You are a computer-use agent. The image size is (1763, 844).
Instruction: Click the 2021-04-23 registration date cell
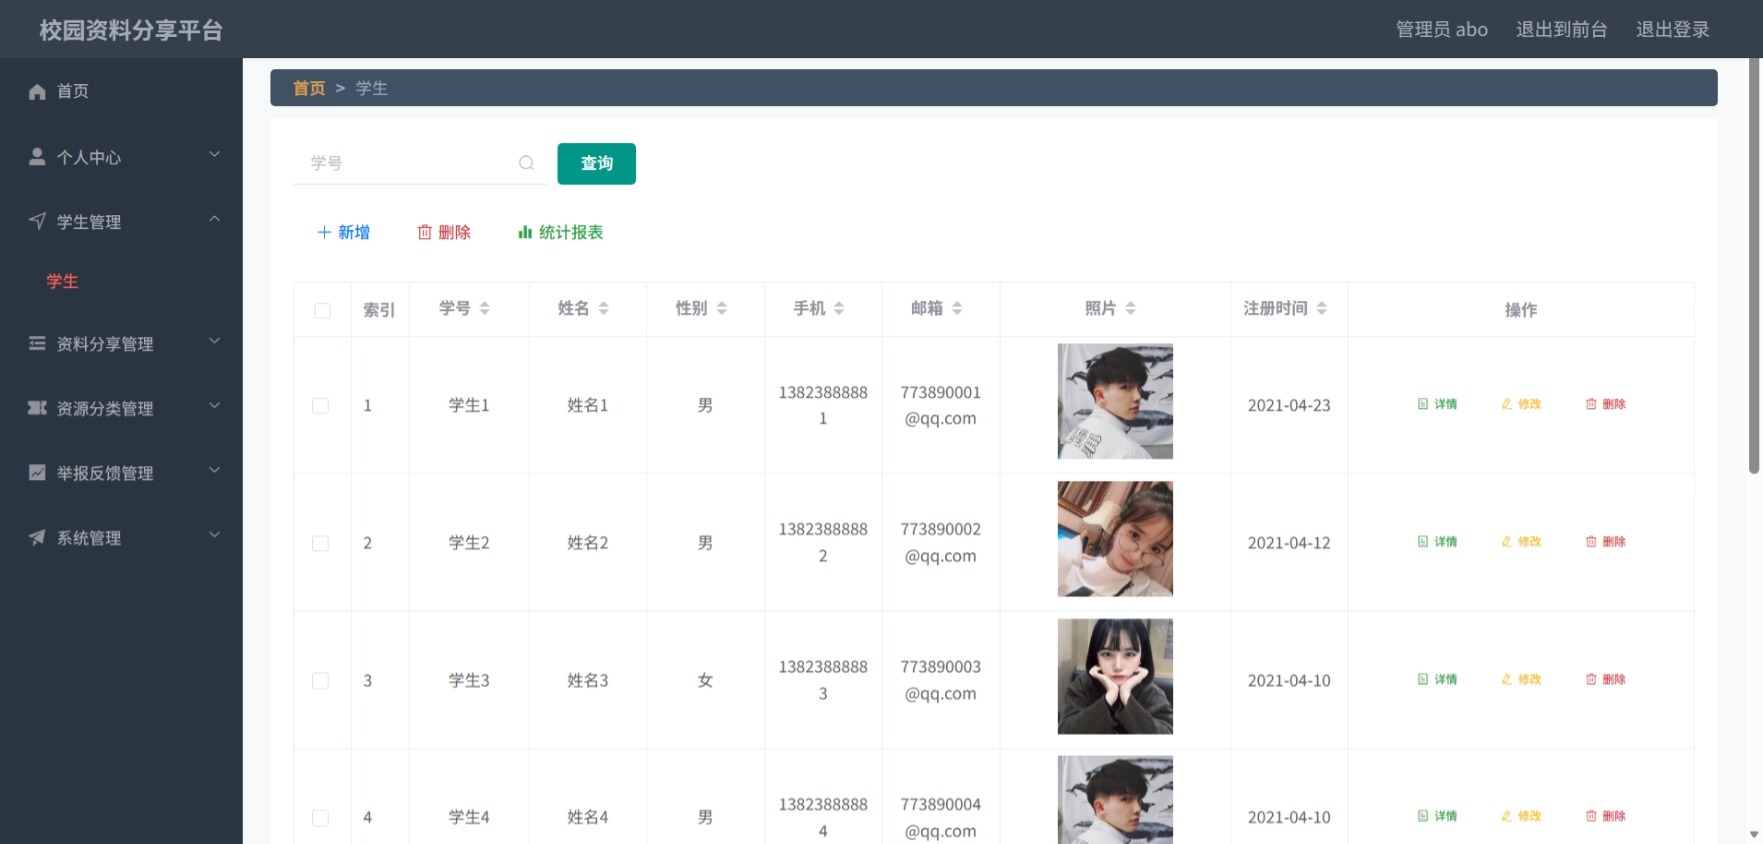point(1289,405)
